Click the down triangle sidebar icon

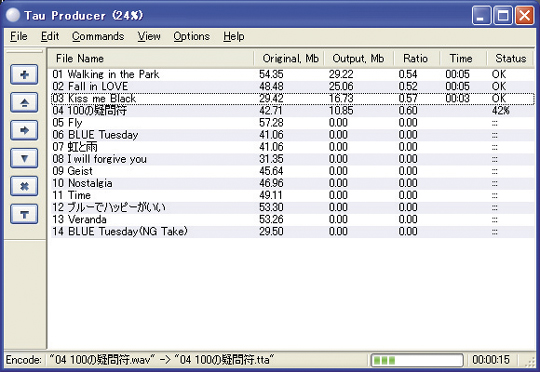[x=24, y=158]
